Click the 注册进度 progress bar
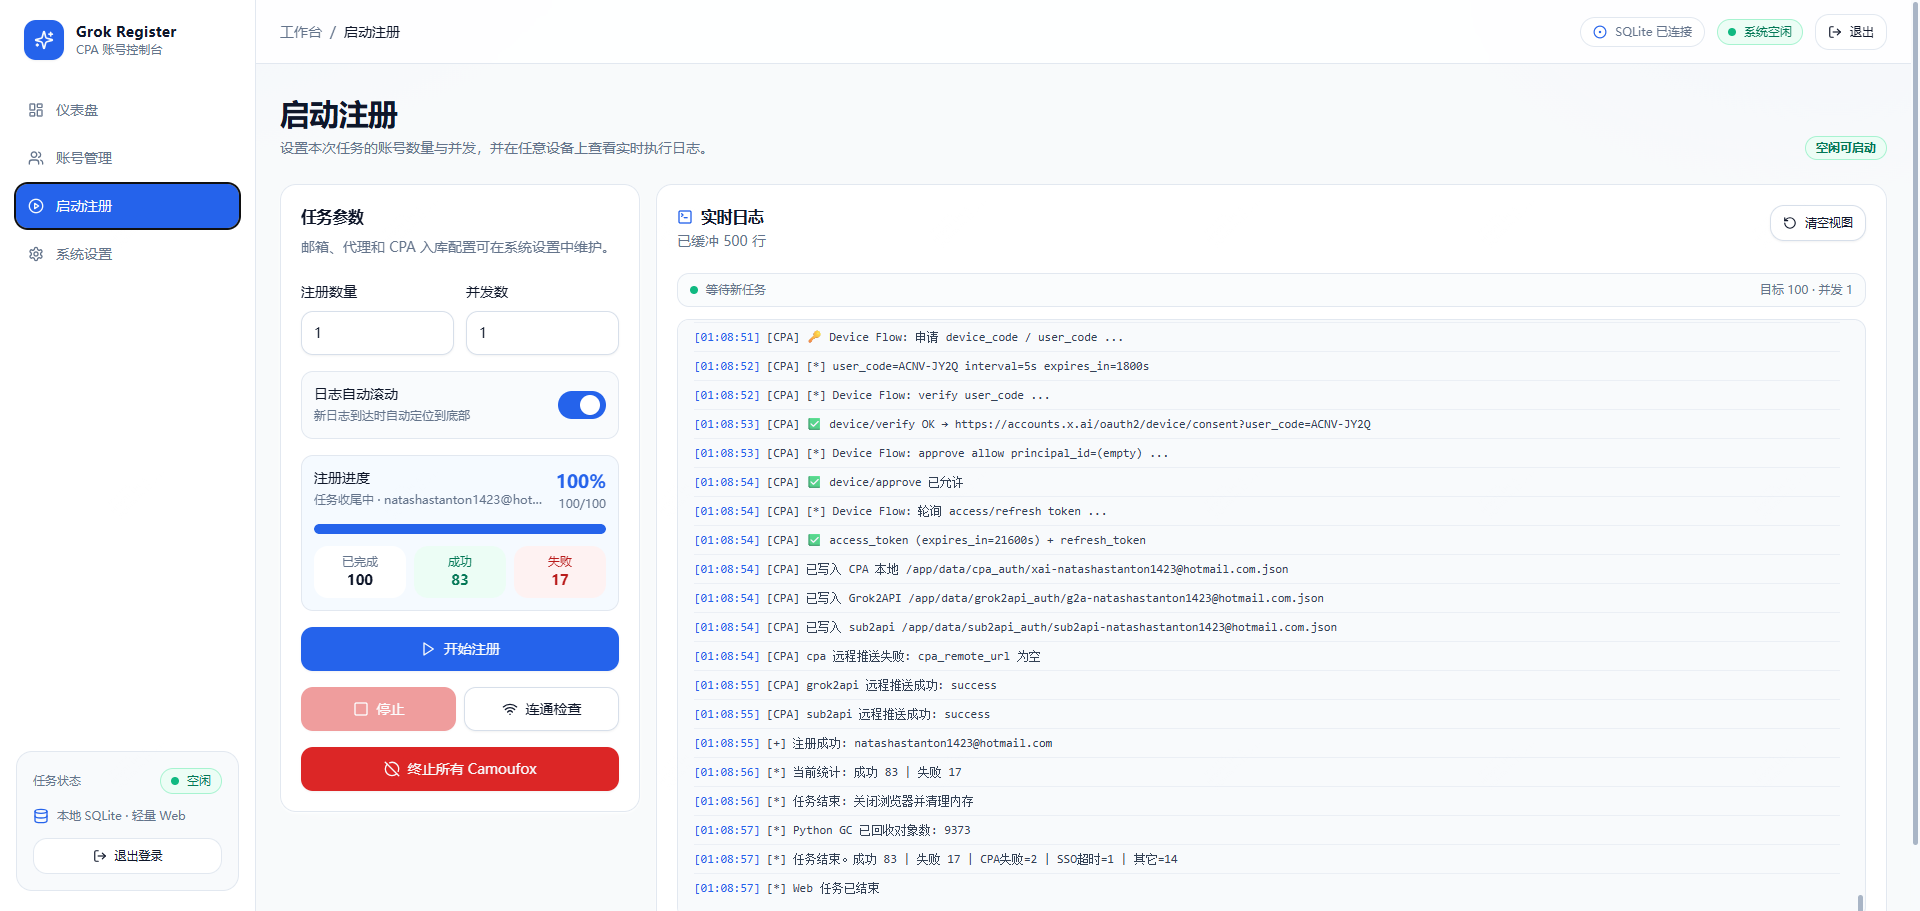 [x=460, y=529]
